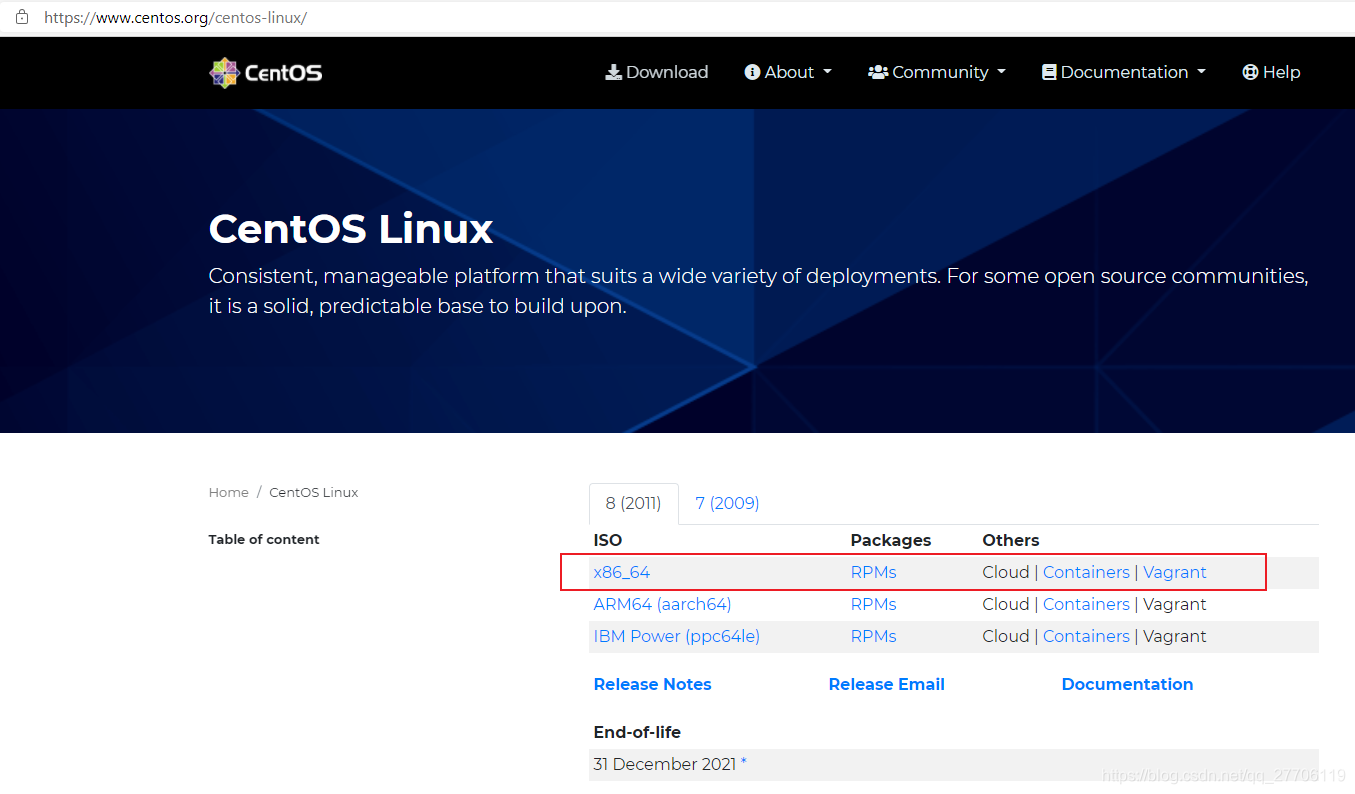Open RPMs link in x86_64 row
This screenshot has height=794, width=1355.
(x=873, y=572)
